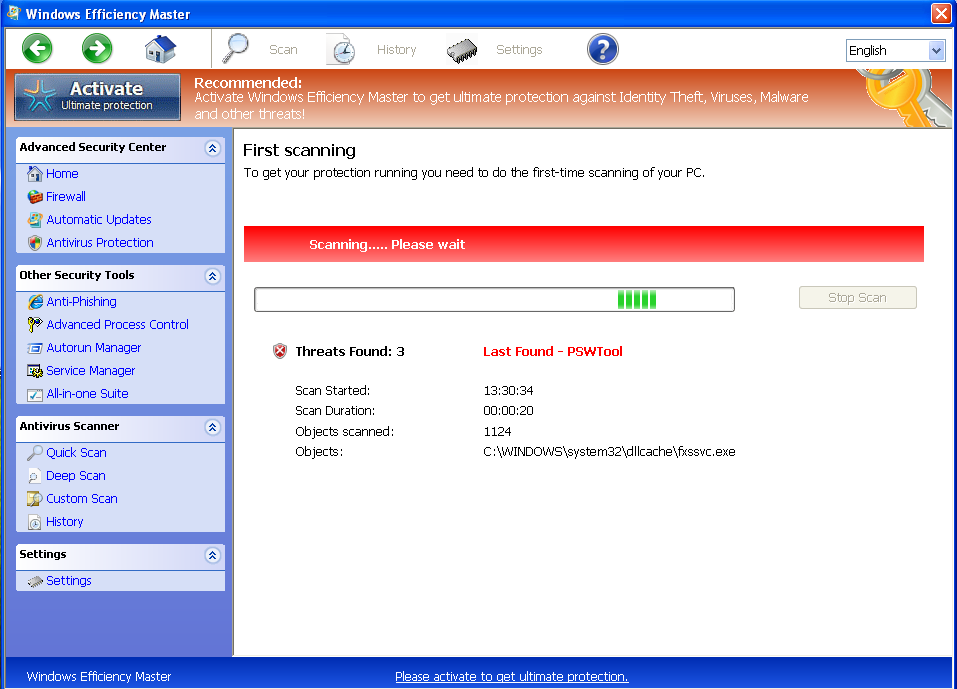Open Help via blue question mark icon
The width and height of the screenshot is (957, 689).
click(602, 49)
